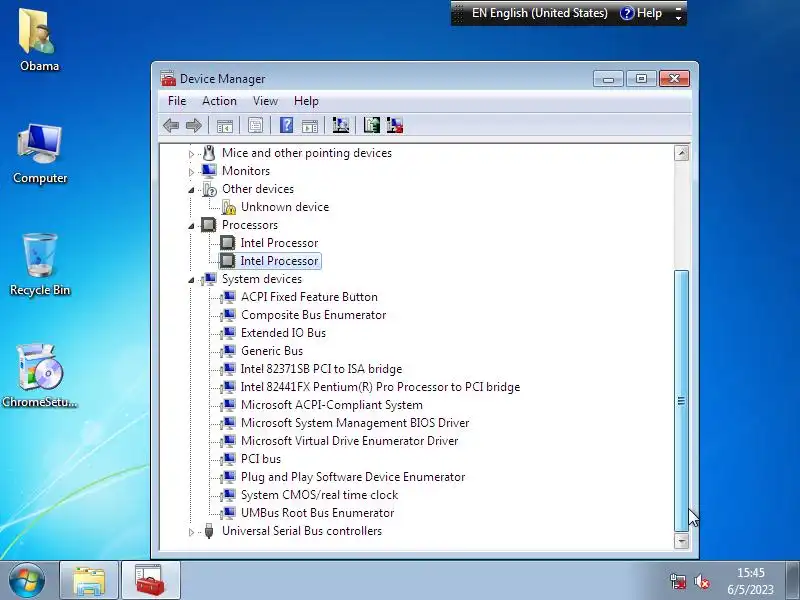Select Generic Bus device
800x600 pixels.
[272, 351]
